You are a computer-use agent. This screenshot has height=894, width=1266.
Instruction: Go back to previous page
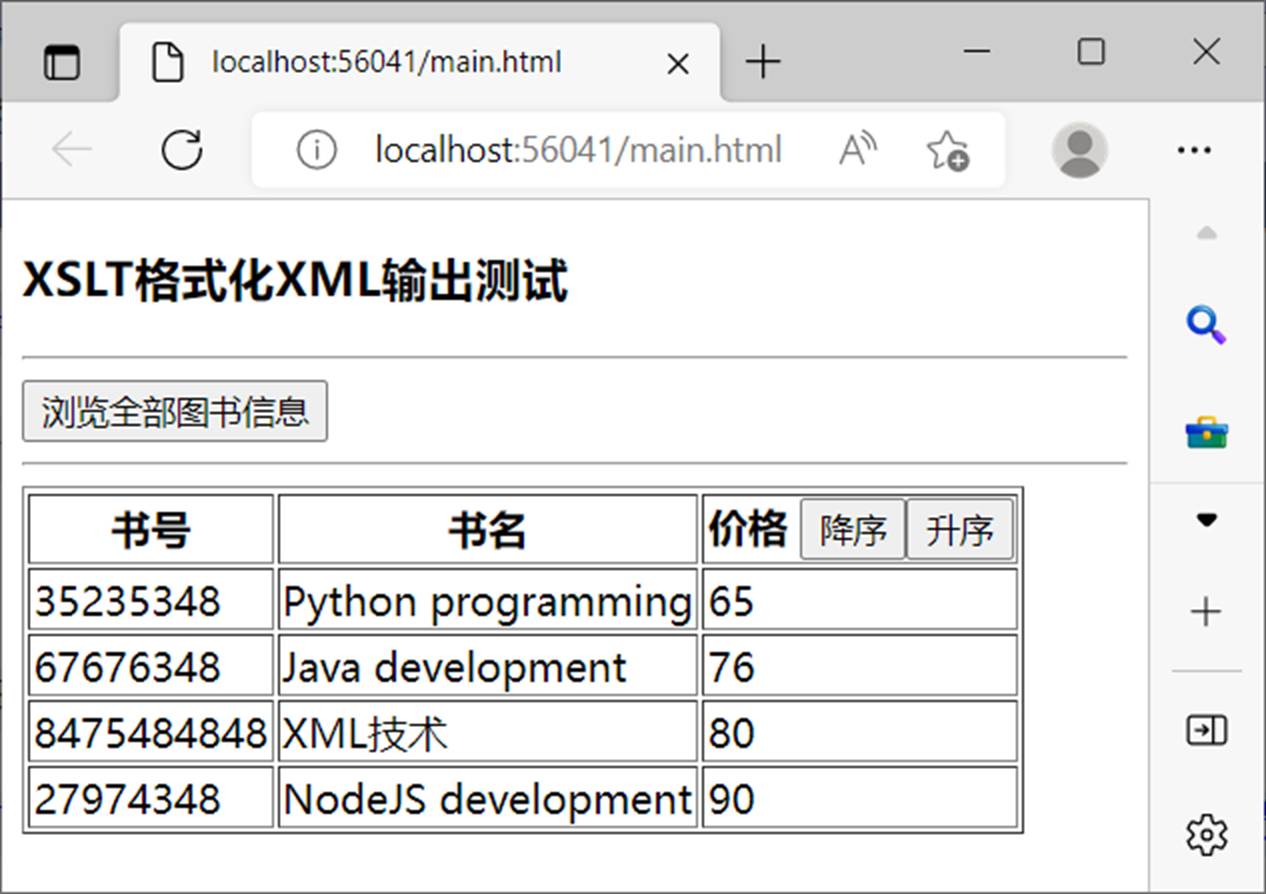pos(72,150)
